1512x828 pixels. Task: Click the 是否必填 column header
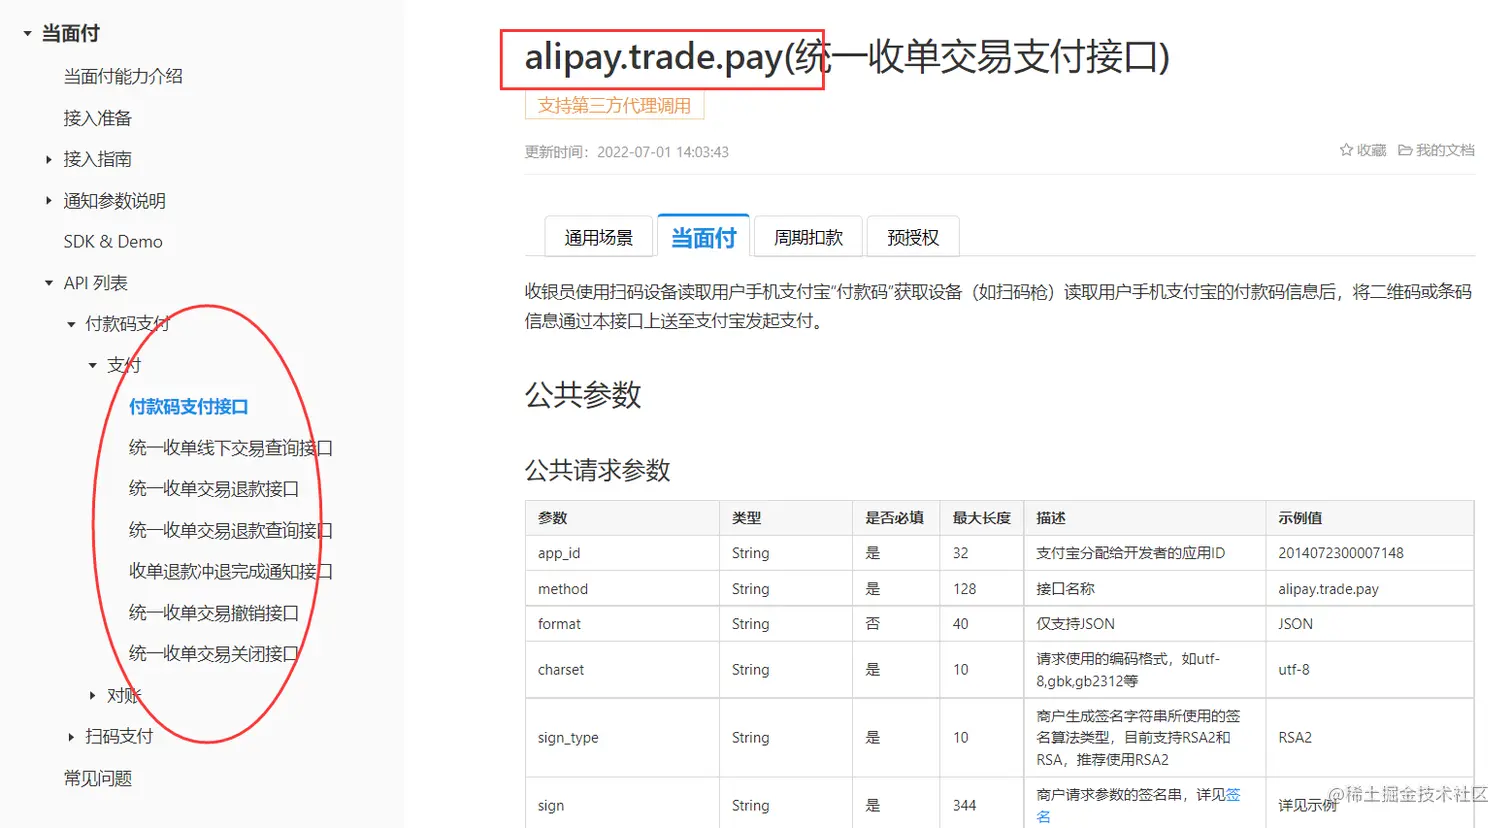click(894, 518)
